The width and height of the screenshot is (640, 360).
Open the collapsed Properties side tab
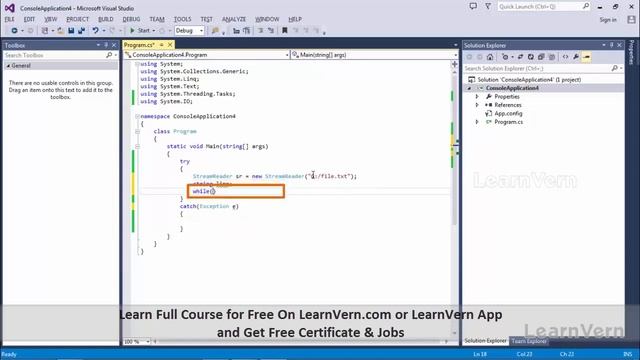tap(632, 52)
